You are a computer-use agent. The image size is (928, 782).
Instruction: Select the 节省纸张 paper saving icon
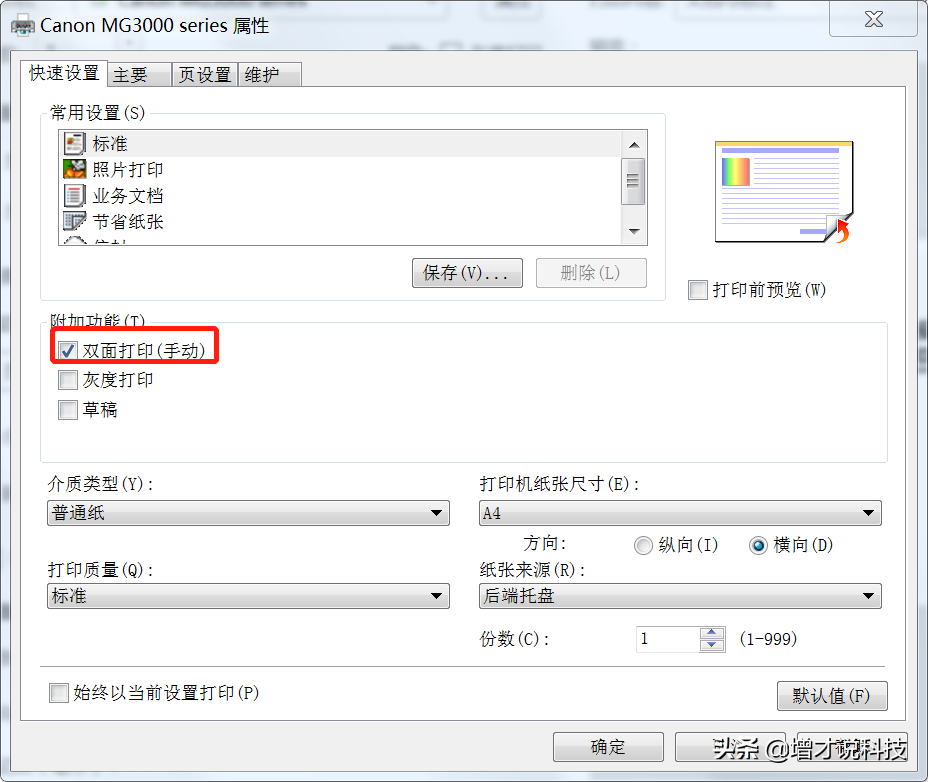(x=75, y=221)
